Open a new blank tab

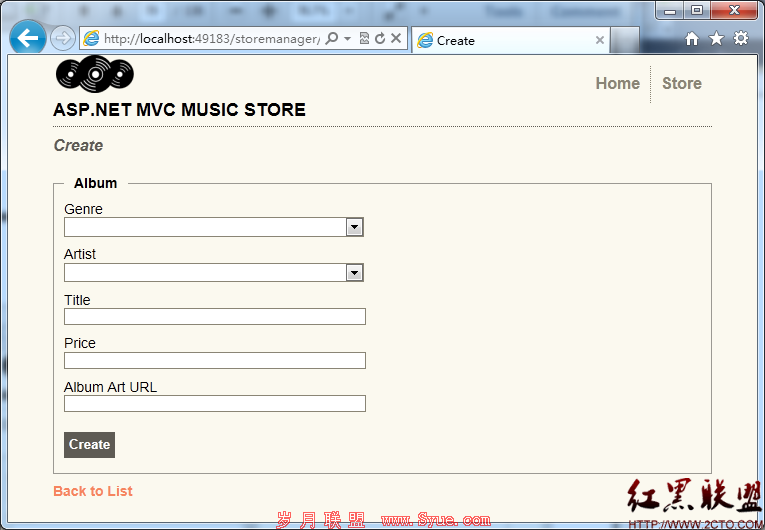(625, 40)
